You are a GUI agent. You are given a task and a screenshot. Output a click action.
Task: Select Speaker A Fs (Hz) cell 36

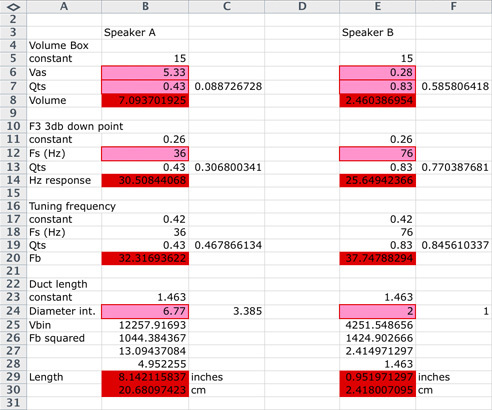(x=145, y=154)
